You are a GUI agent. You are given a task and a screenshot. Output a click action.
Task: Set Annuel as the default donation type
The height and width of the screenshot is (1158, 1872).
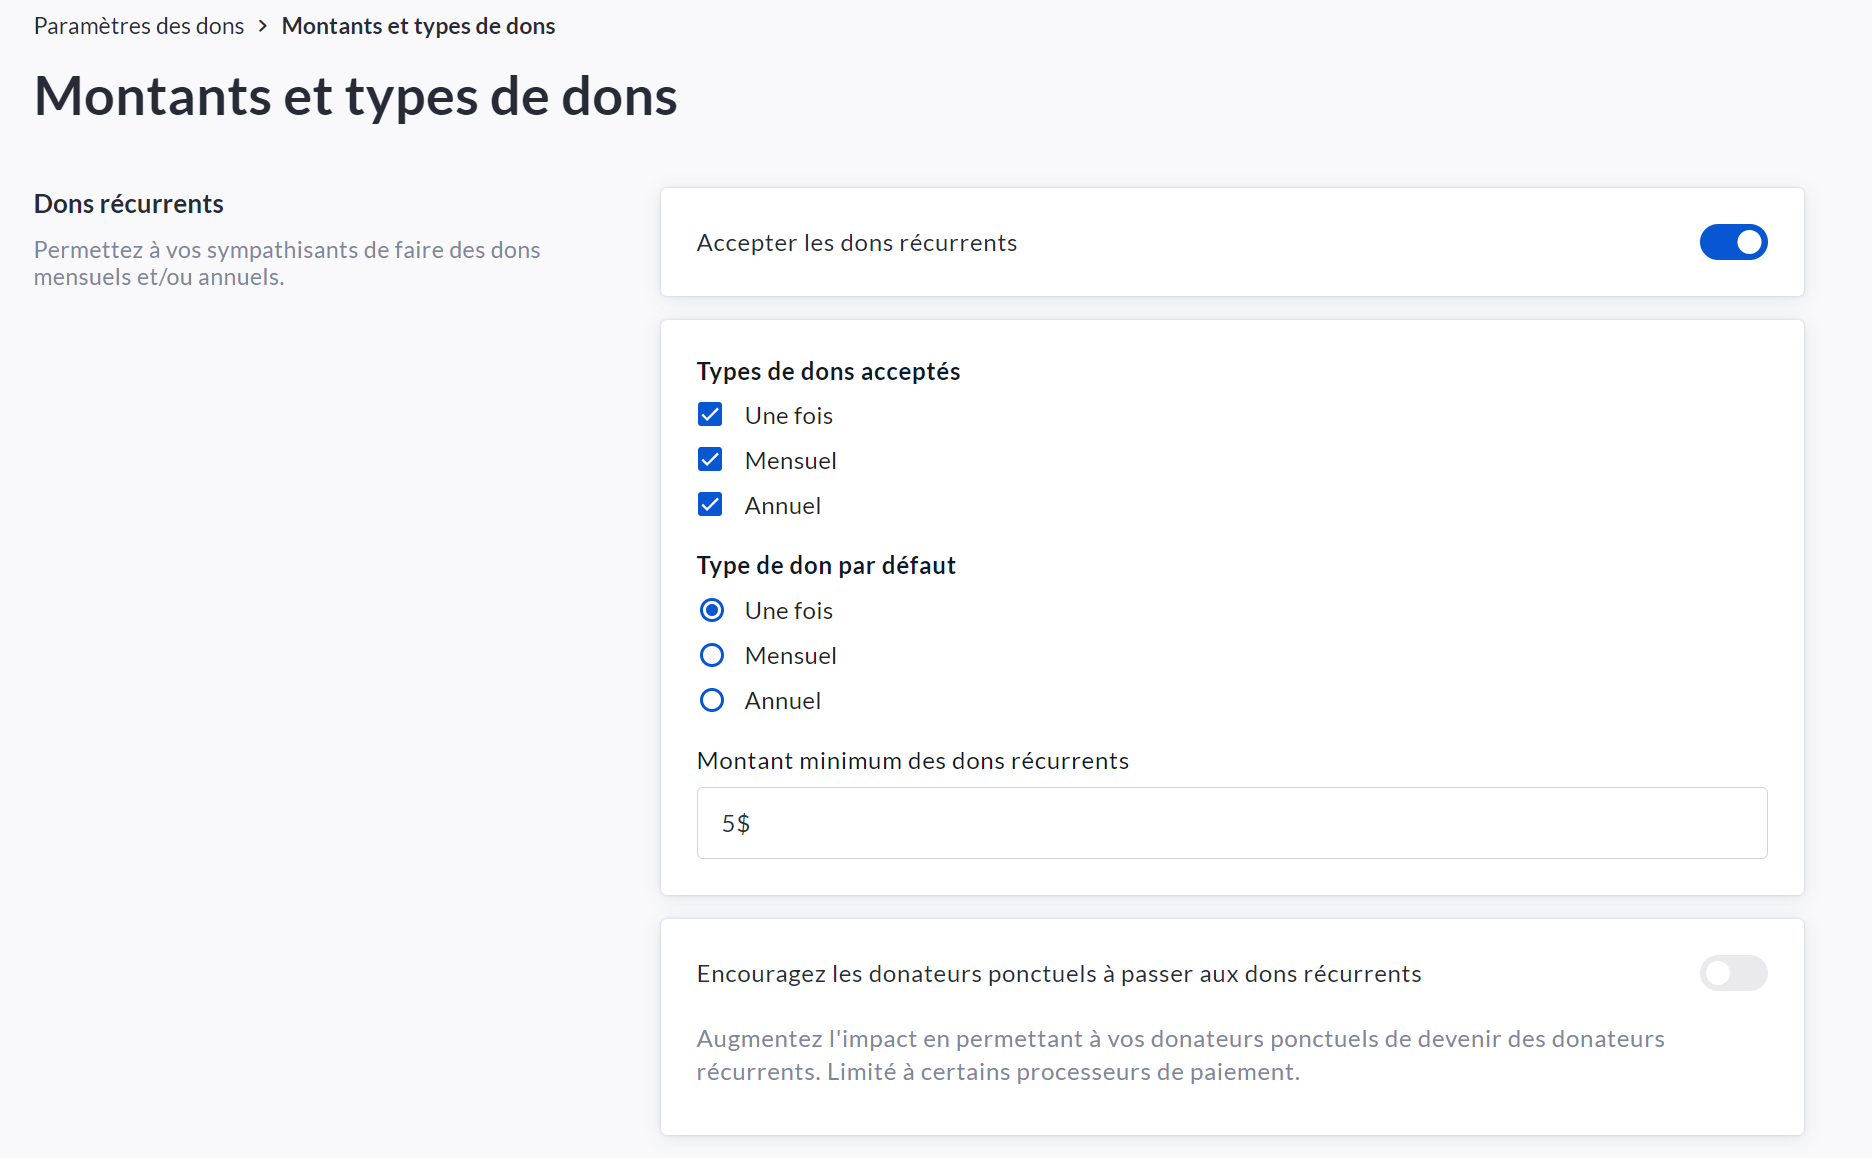pyautogui.click(x=712, y=700)
